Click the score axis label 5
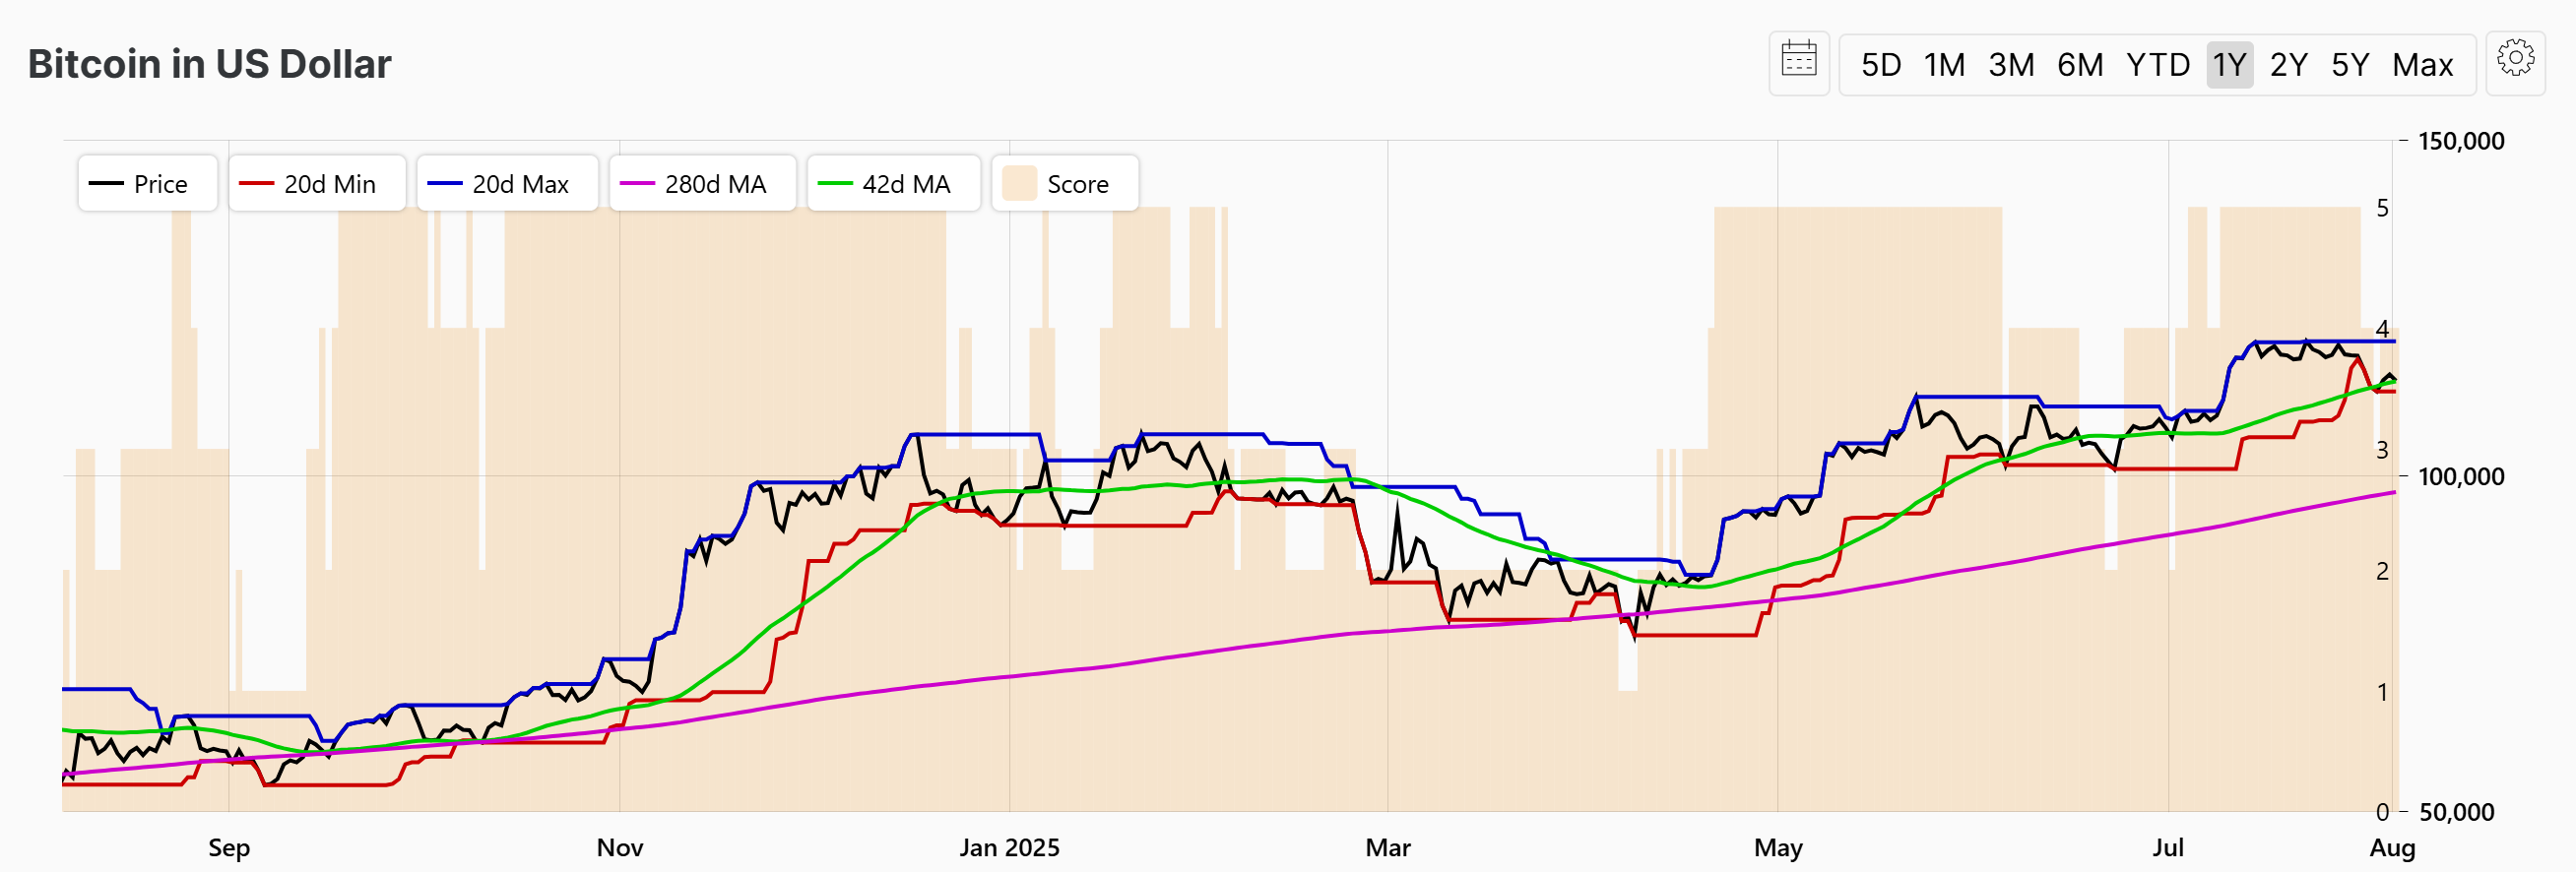Viewport: 2576px width, 872px height. click(x=2382, y=208)
